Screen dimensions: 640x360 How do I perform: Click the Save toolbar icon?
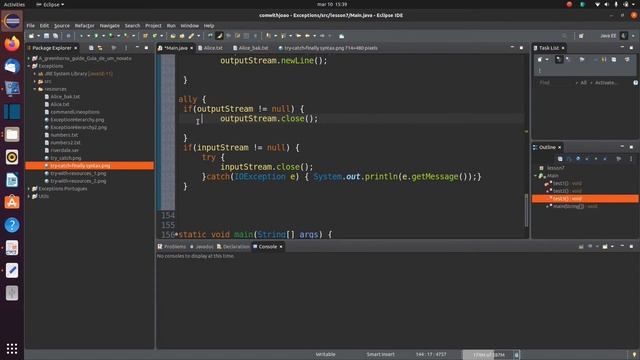point(47,36)
